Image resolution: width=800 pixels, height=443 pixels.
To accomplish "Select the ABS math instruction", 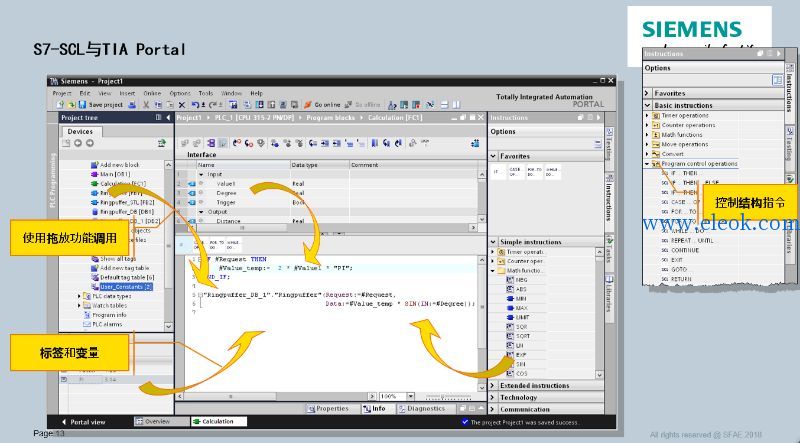I will click(516, 289).
